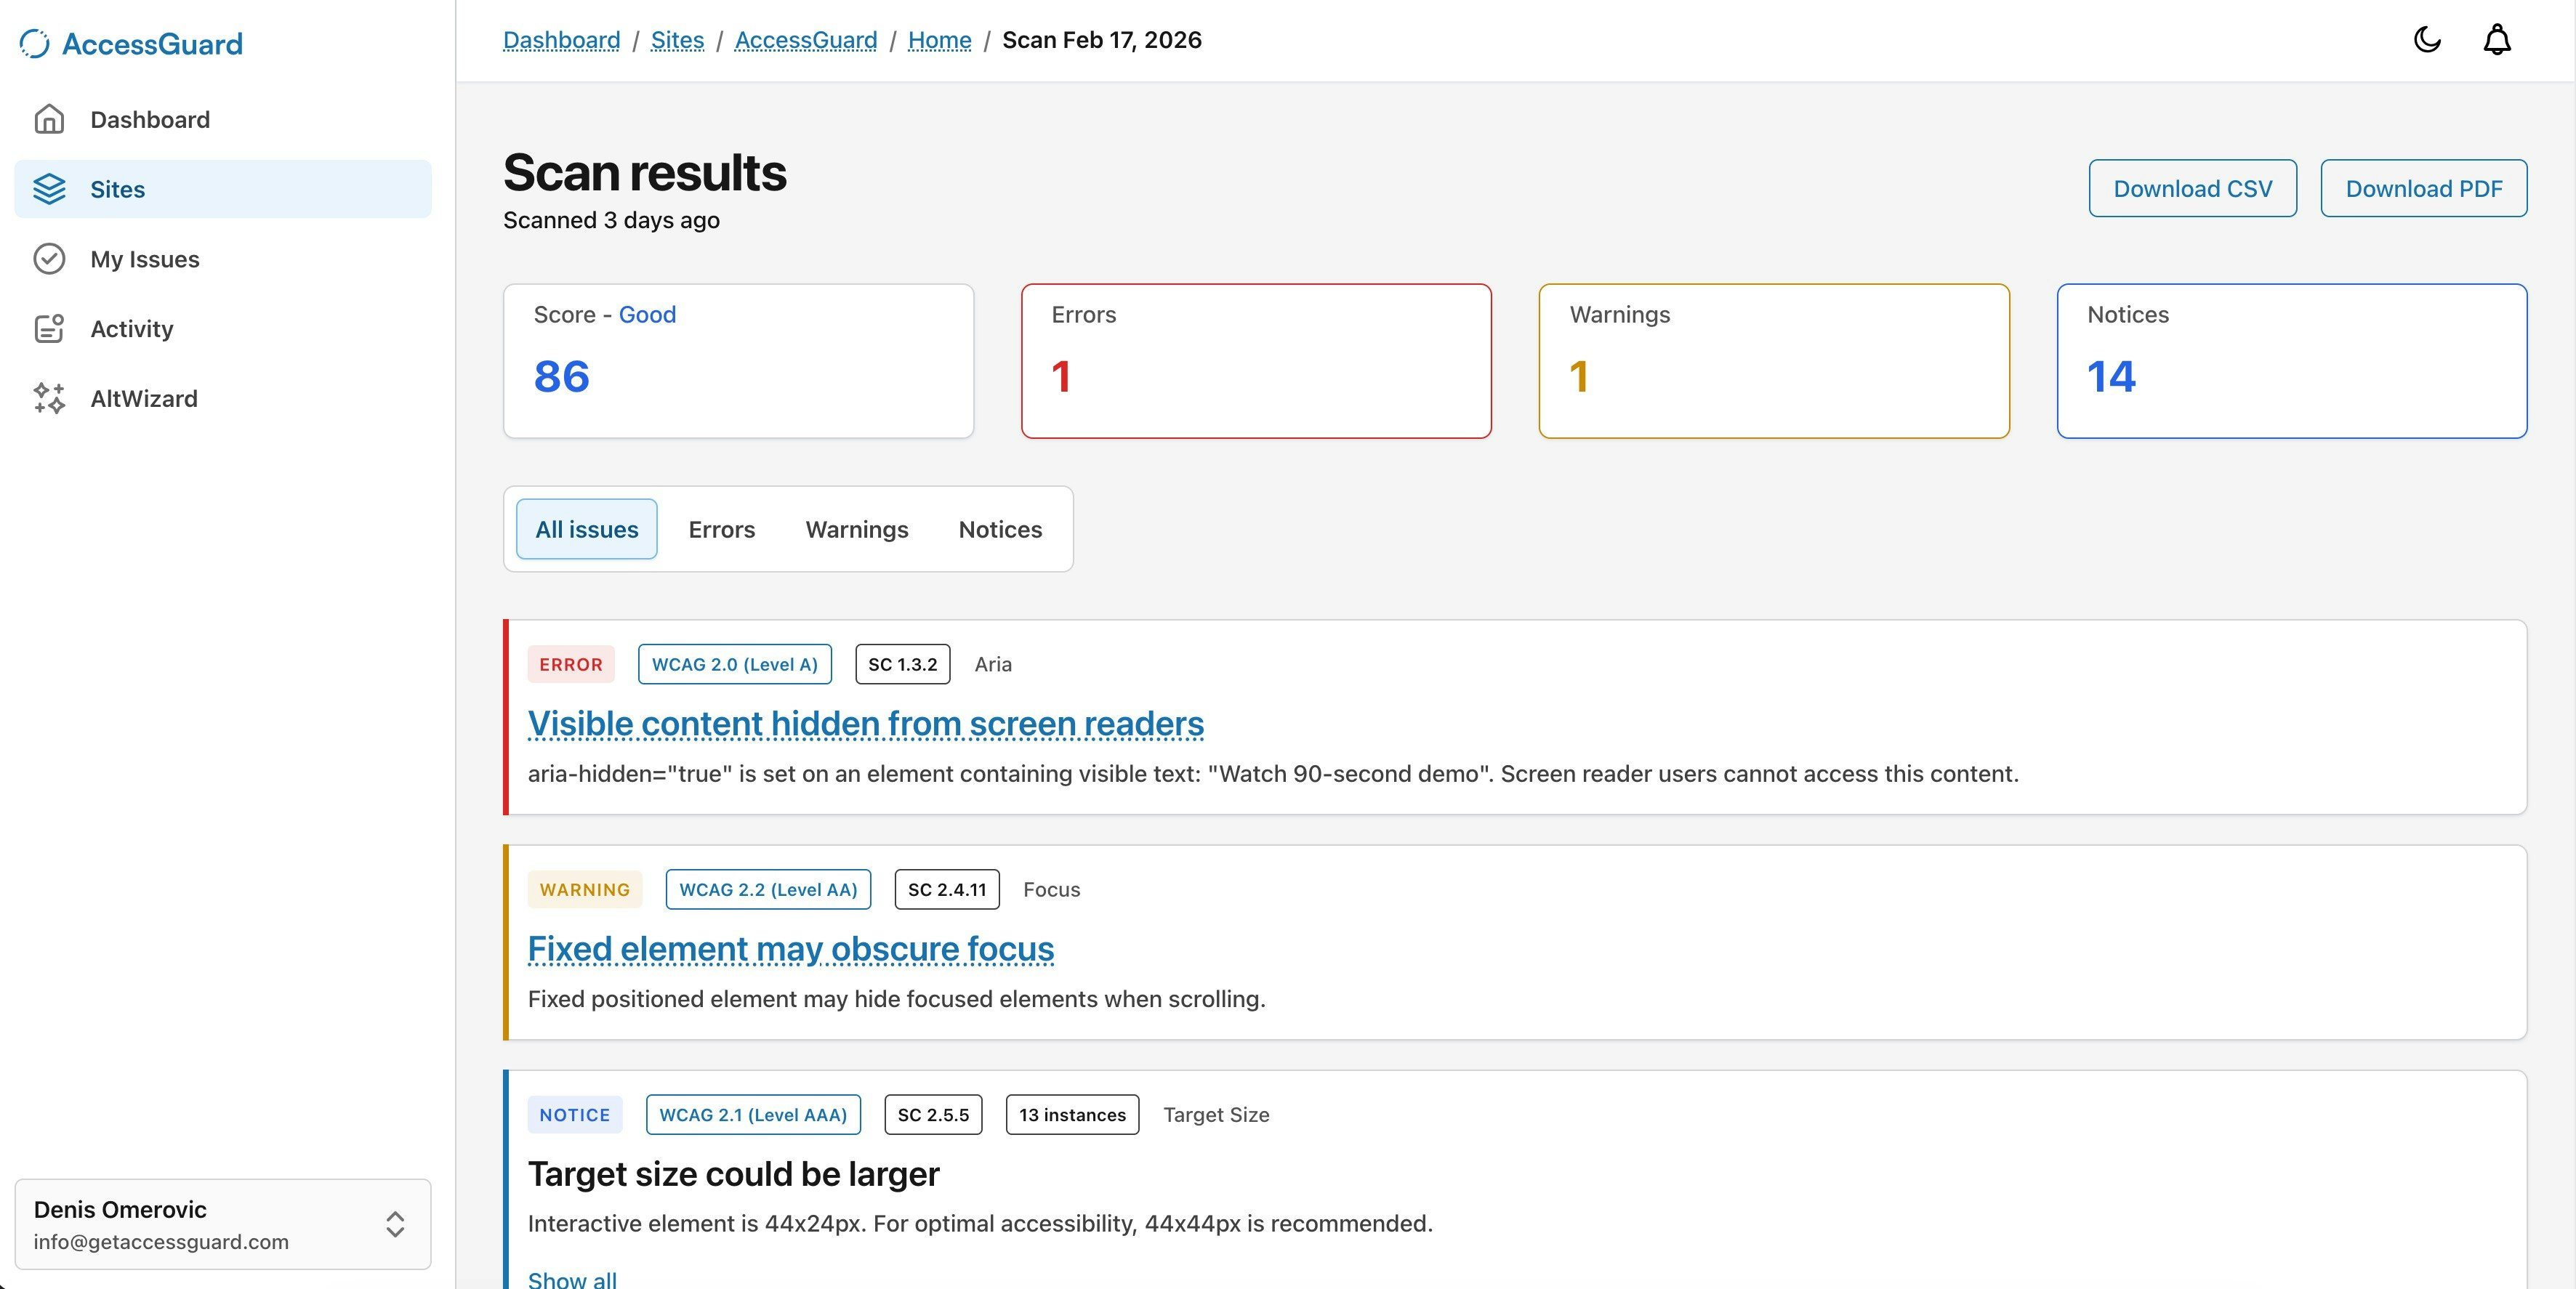Image resolution: width=2576 pixels, height=1289 pixels.
Task: Open AltWizard with its sparkles icon
Action: (49, 398)
